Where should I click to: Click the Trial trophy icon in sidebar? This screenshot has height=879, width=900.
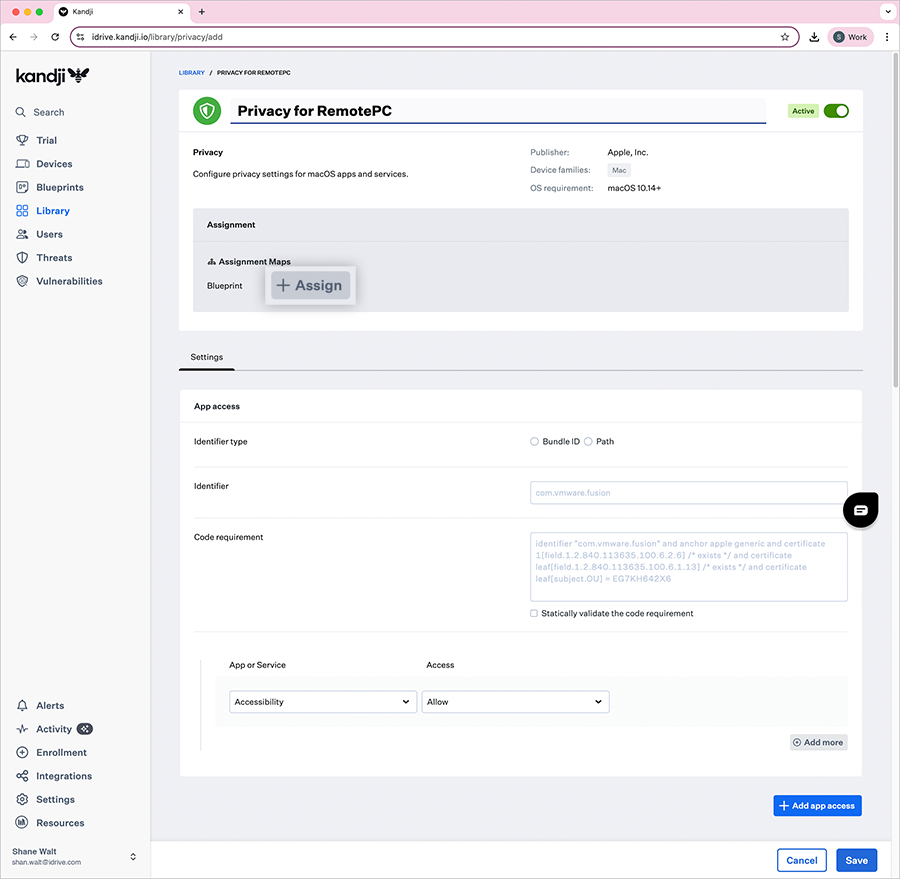(22, 140)
